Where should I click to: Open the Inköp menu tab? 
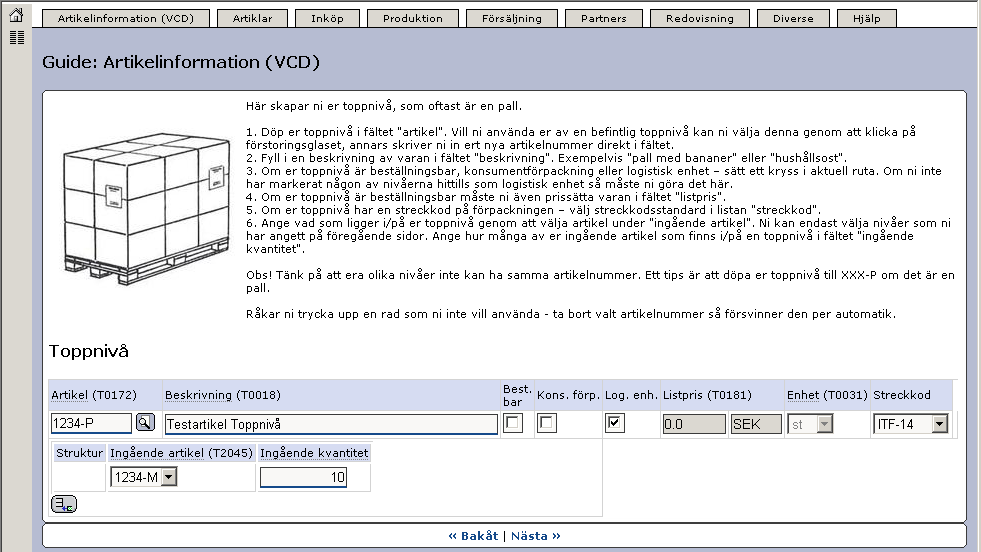(328, 18)
